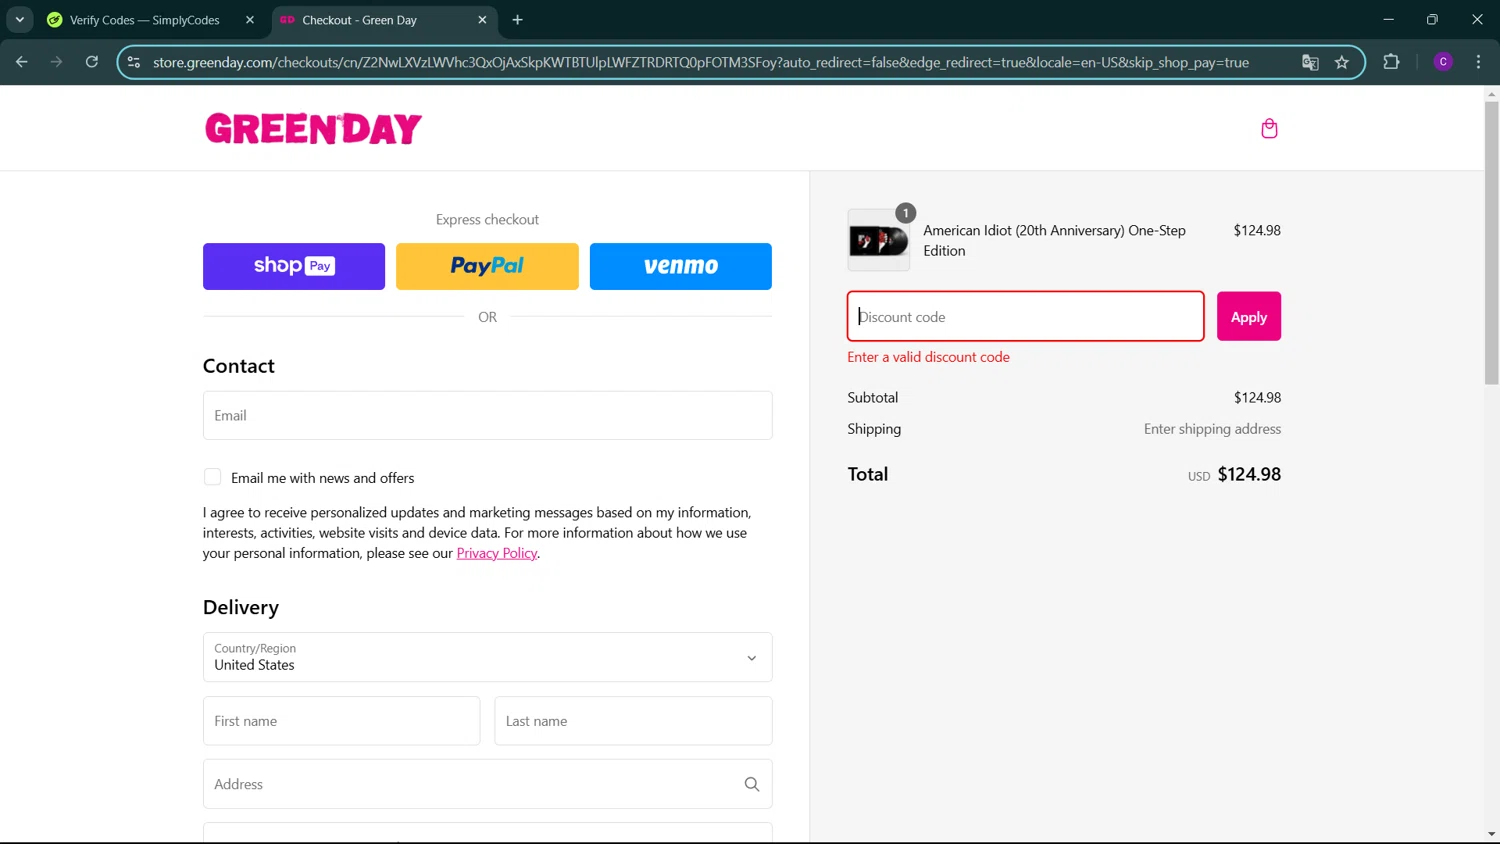Screen dimensions: 1500x844
Task: Open site information icon in address bar
Action: (x=134, y=62)
